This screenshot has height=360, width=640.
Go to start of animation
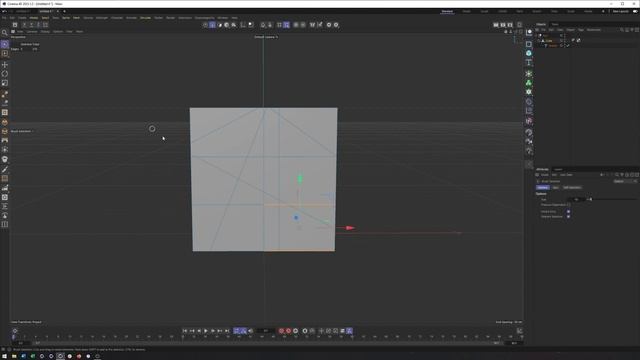pyautogui.click(x=184, y=331)
